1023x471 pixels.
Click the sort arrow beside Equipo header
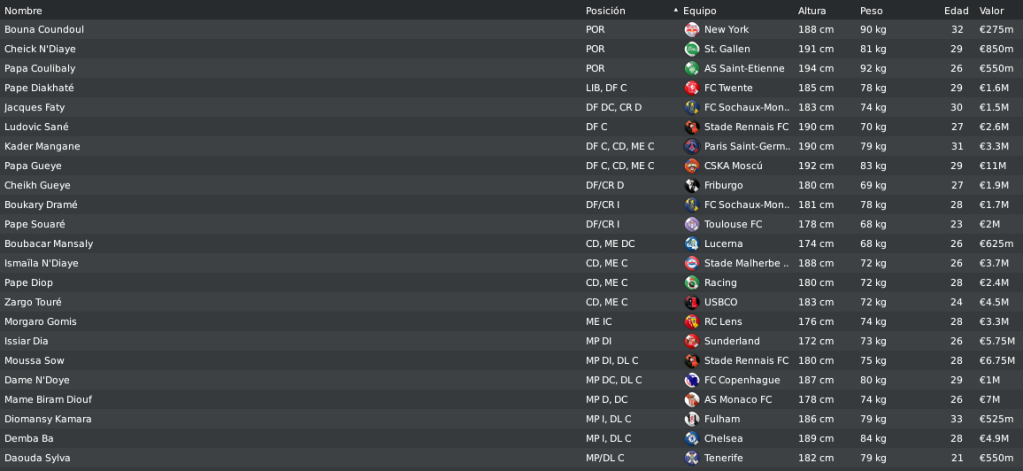coord(676,10)
